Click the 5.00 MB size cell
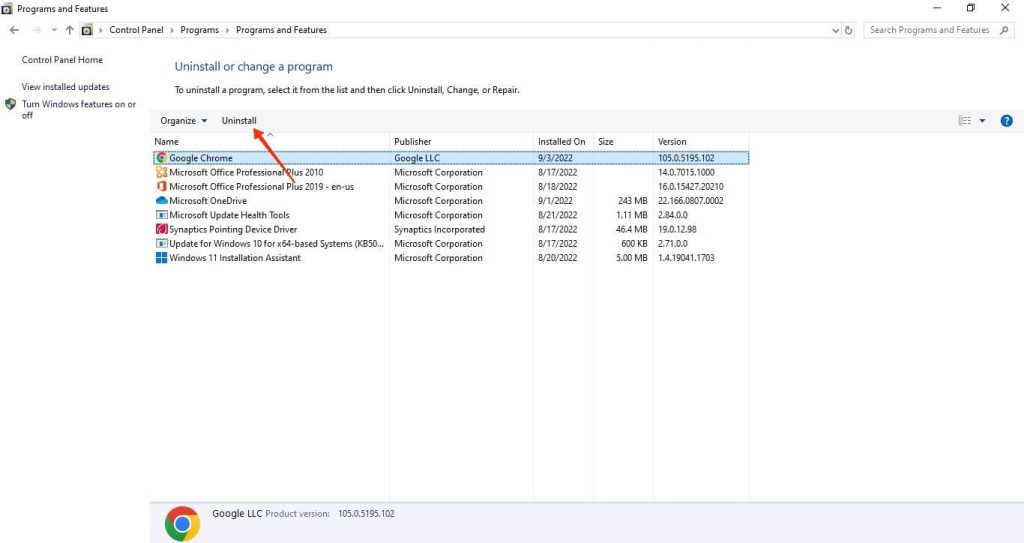This screenshot has width=1024, height=543. [x=632, y=258]
